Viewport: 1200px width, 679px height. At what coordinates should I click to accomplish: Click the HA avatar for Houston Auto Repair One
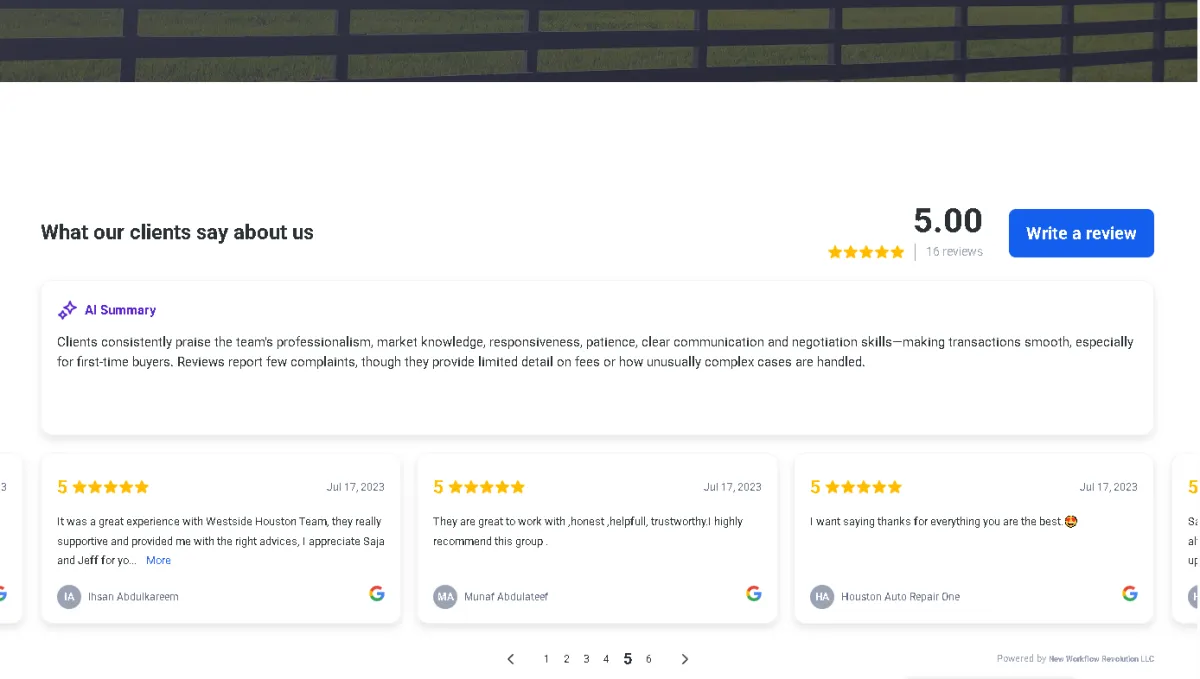click(822, 597)
